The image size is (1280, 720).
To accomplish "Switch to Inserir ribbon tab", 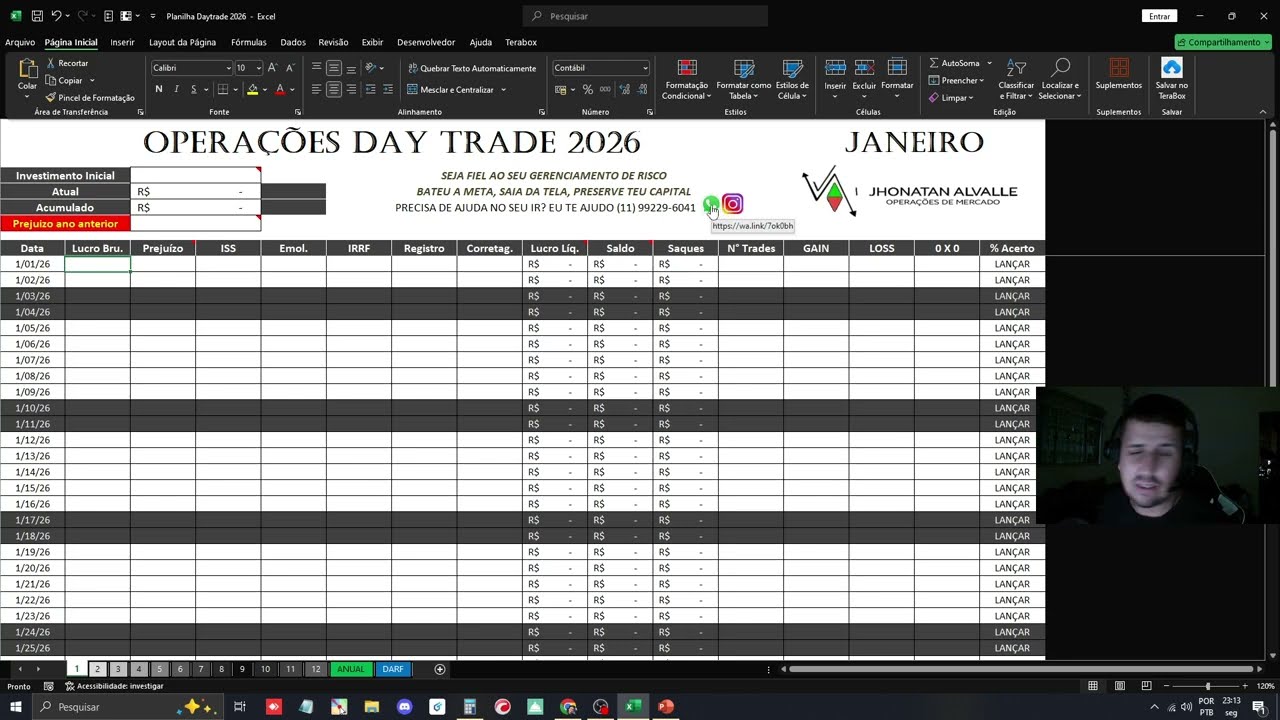I will (122, 42).
